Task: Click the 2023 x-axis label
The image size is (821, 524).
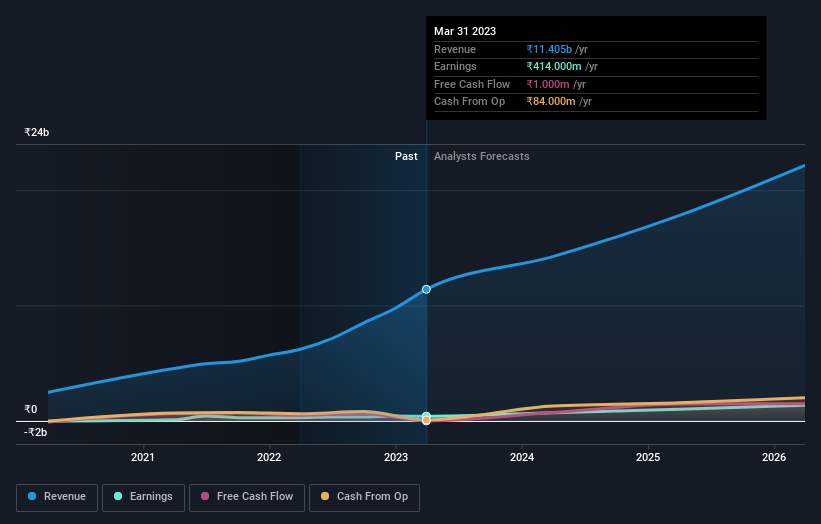Action: tap(396, 458)
